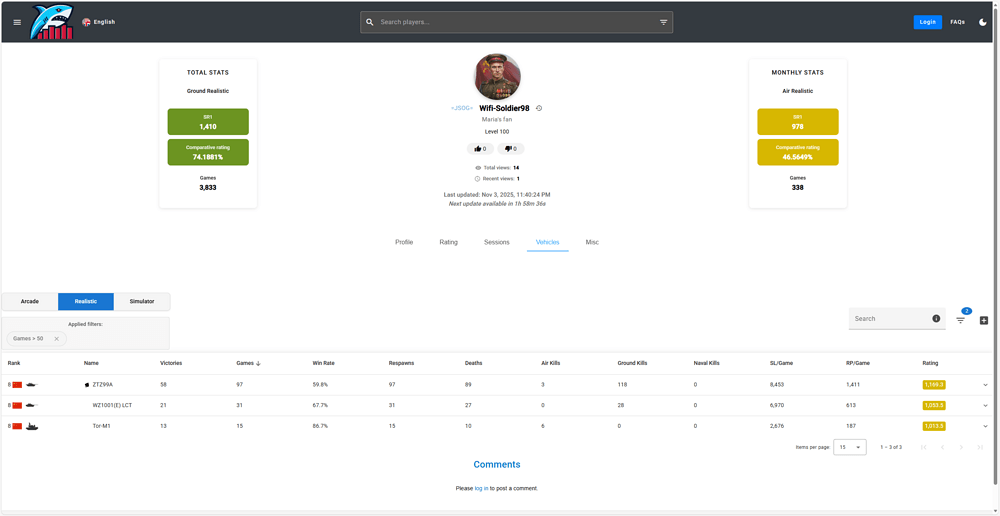Expand the Tor-M1 row details
Image resolution: width=1000 pixels, height=516 pixels.
pos(985,426)
